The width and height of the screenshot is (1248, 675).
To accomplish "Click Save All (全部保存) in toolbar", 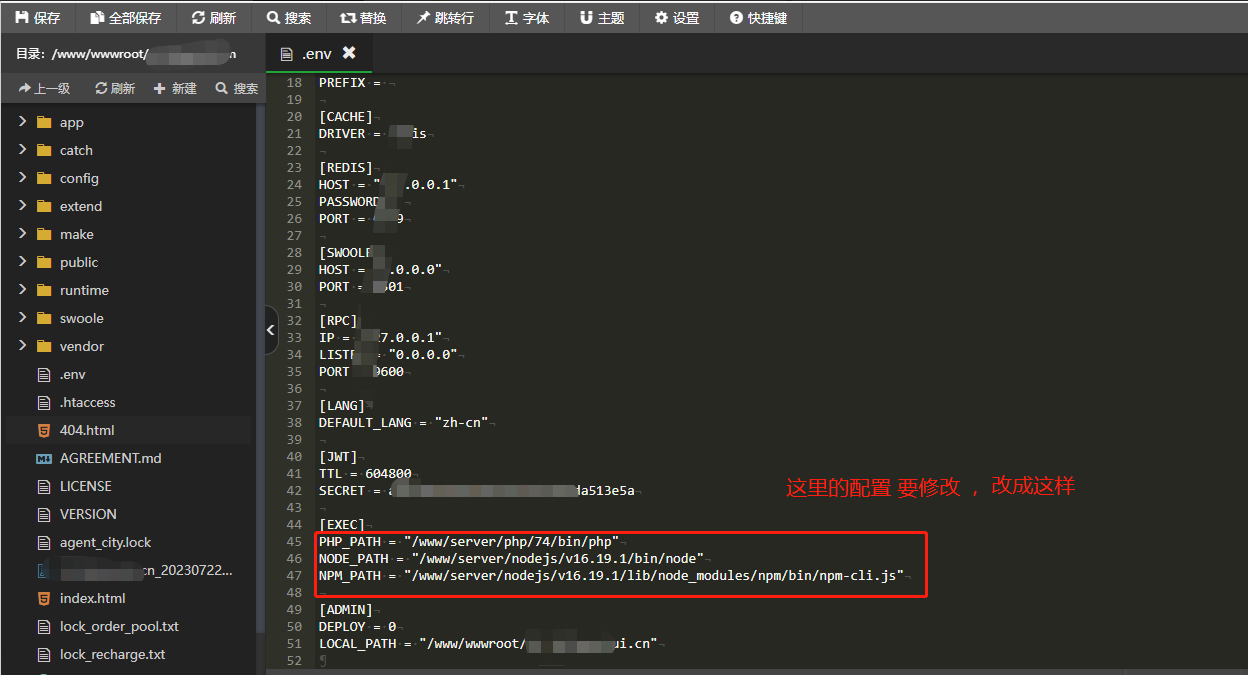I will pos(125,18).
